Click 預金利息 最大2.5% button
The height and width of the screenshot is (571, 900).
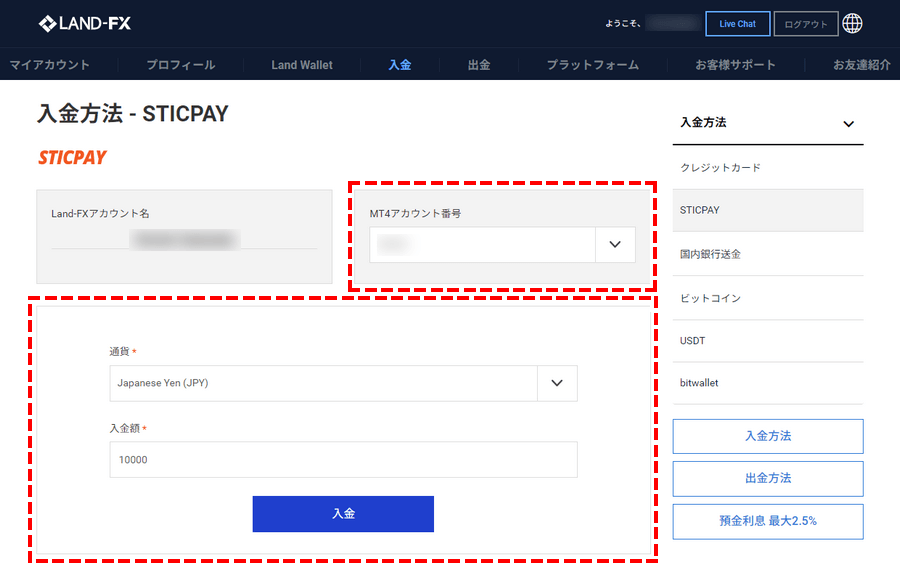point(768,521)
